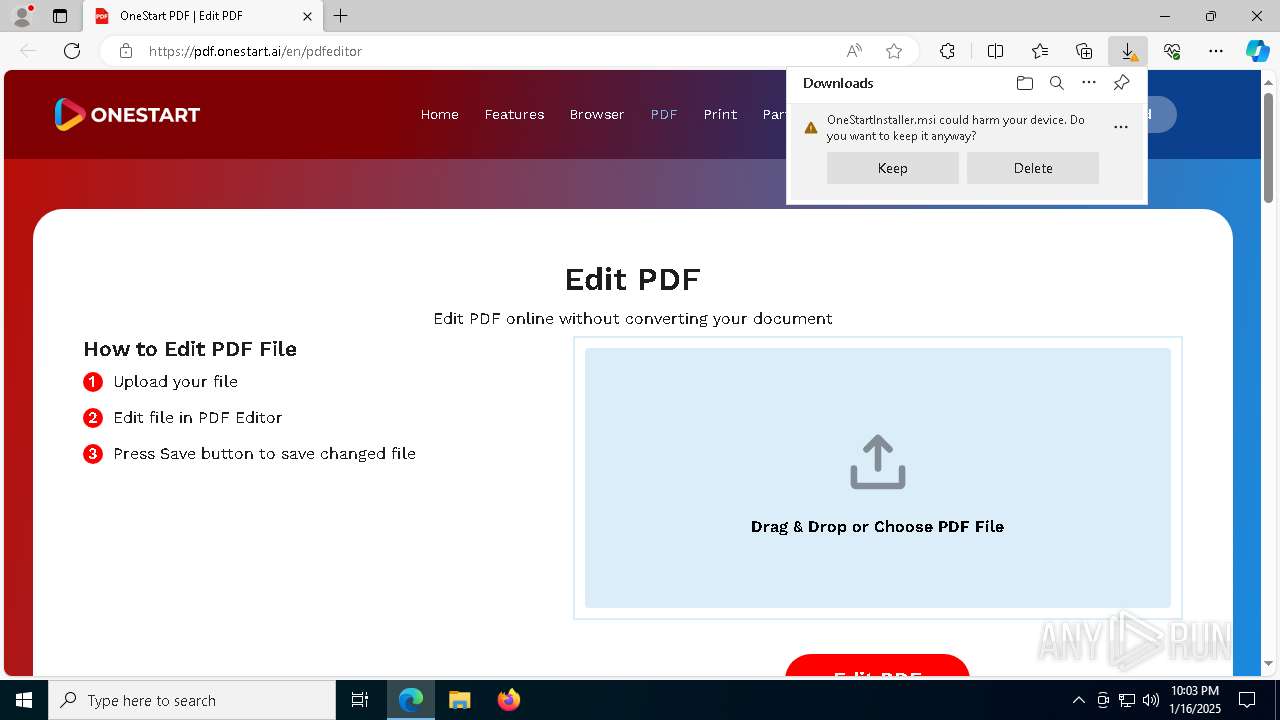Open the Browser nav item
Screen dimensions: 1280x720
tap(597, 114)
